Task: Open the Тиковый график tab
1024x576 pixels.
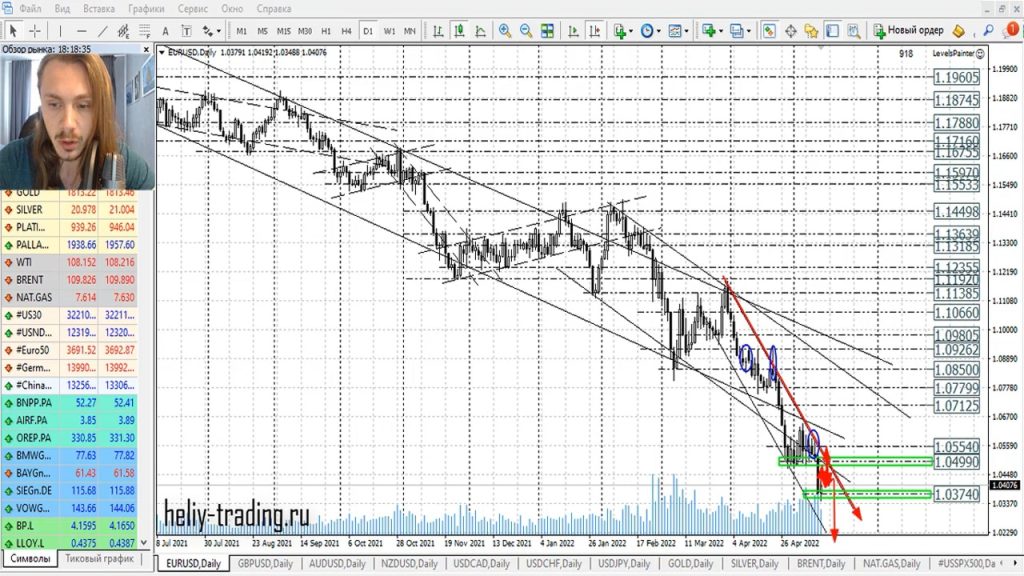Action: click(99, 559)
